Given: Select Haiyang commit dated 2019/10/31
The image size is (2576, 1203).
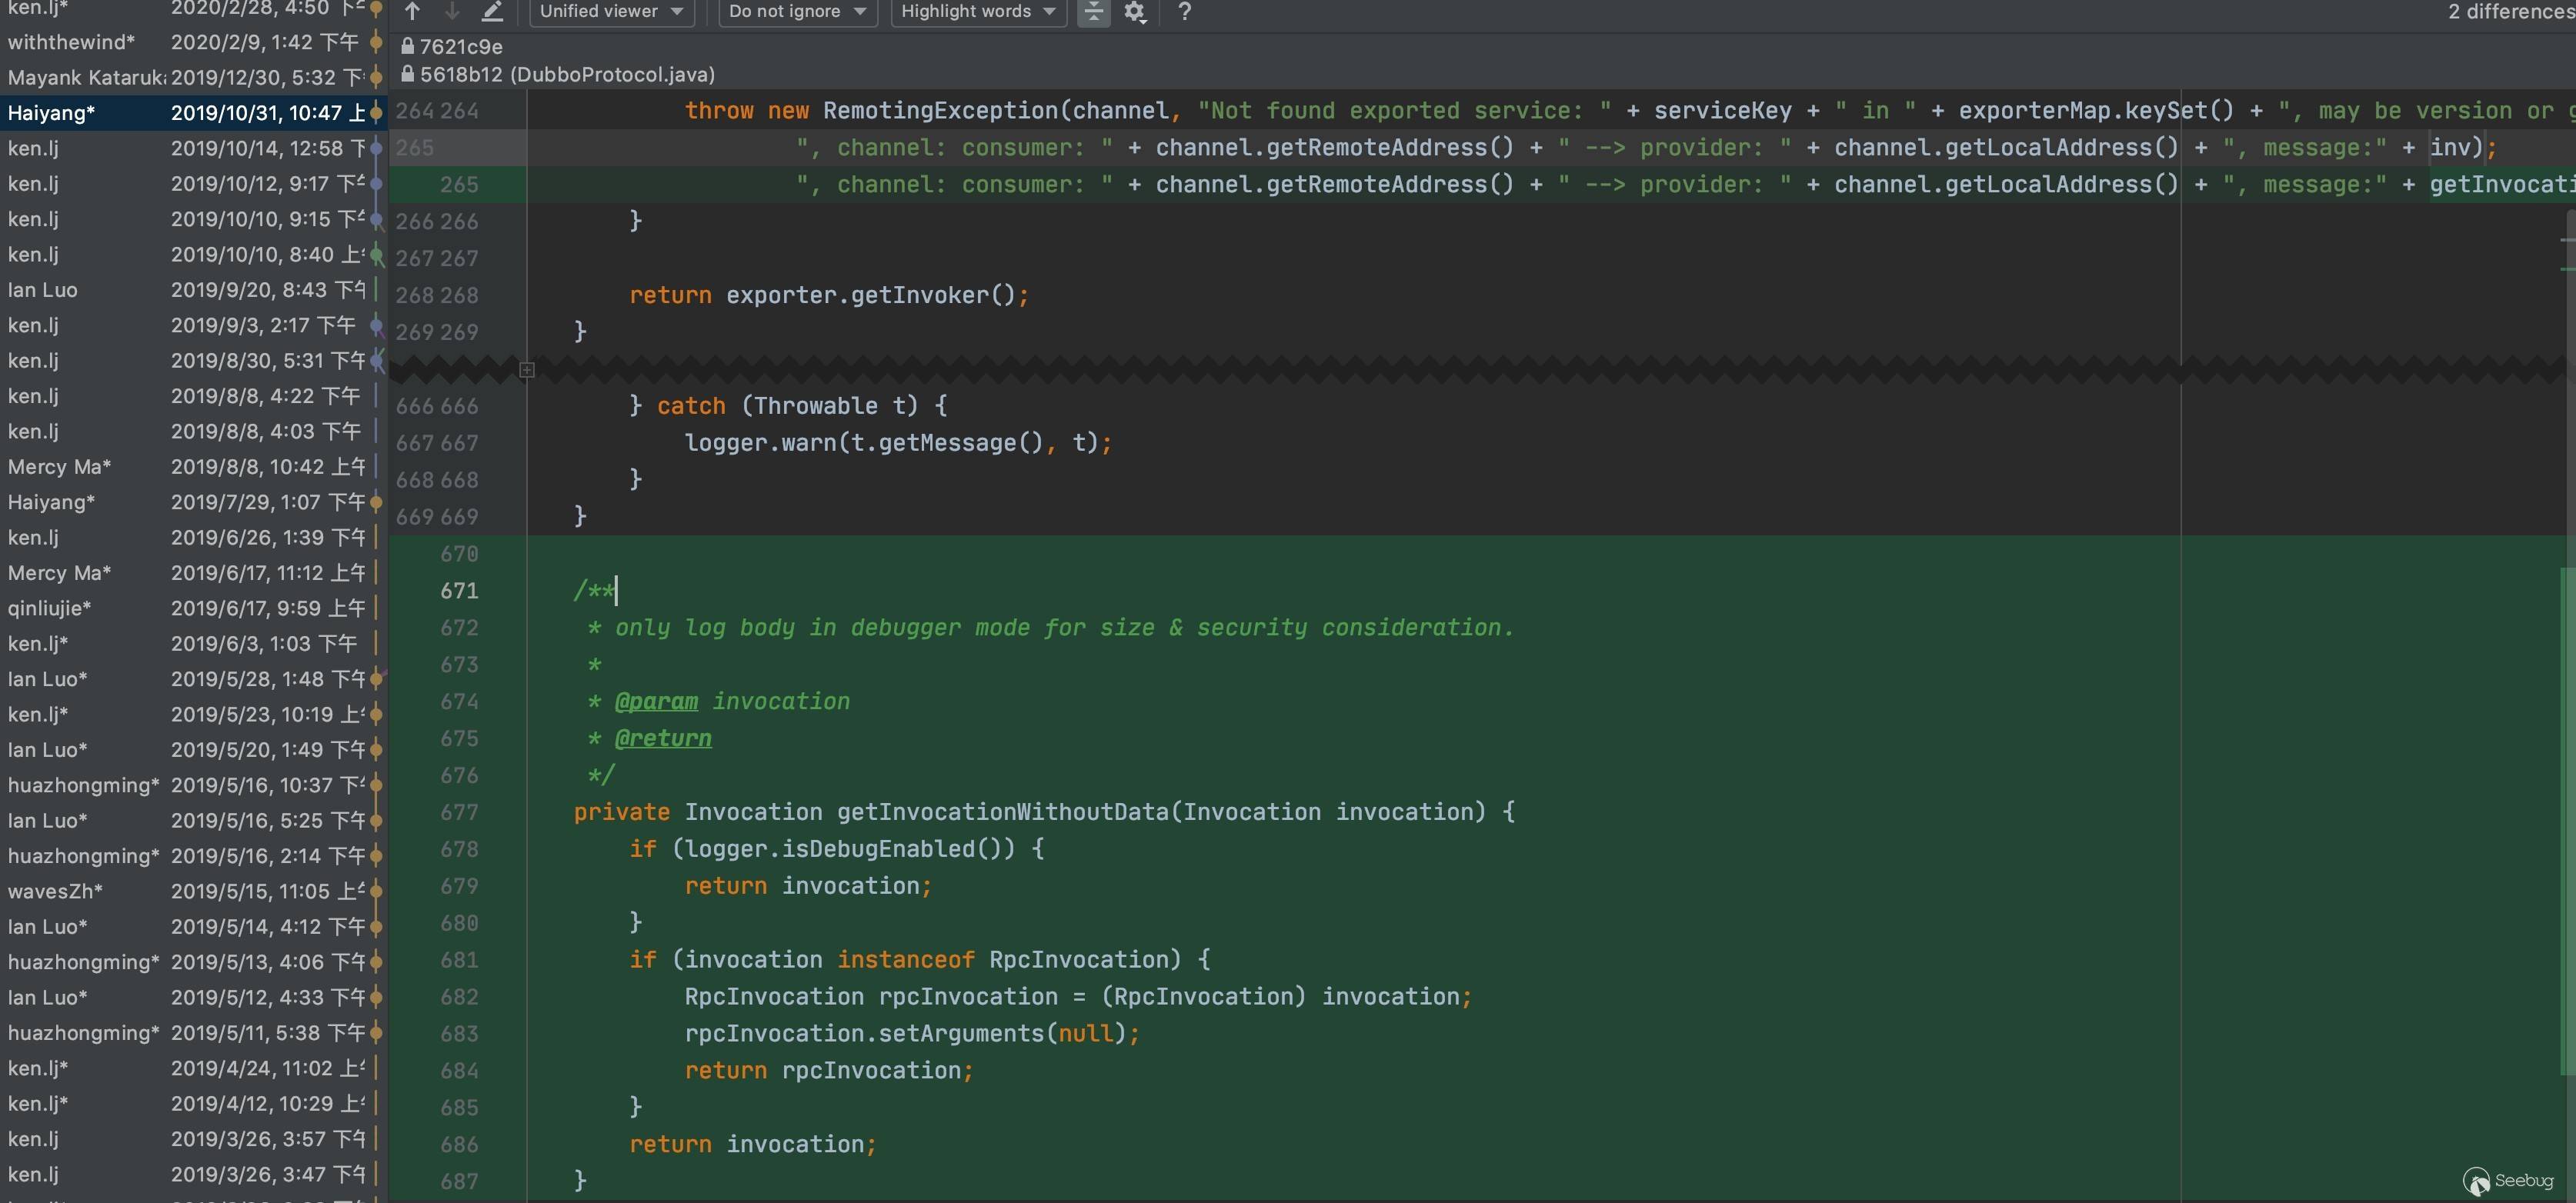Looking at the screenshot, I should (x=194, y=113).
